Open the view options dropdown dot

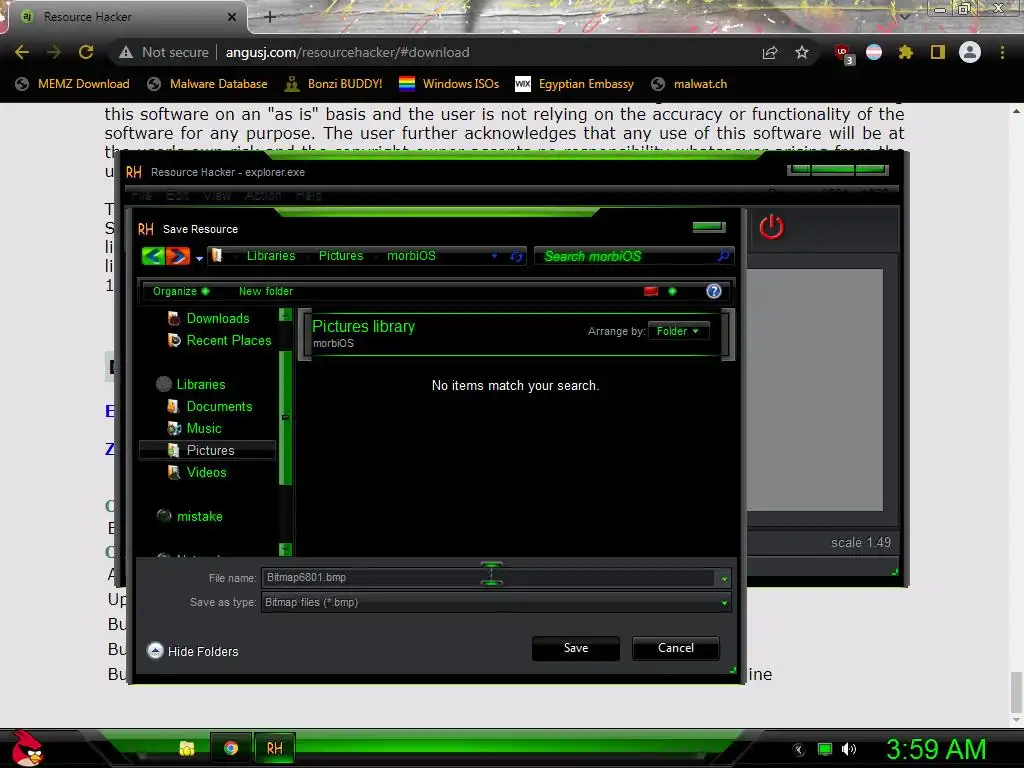coord(672,291)
